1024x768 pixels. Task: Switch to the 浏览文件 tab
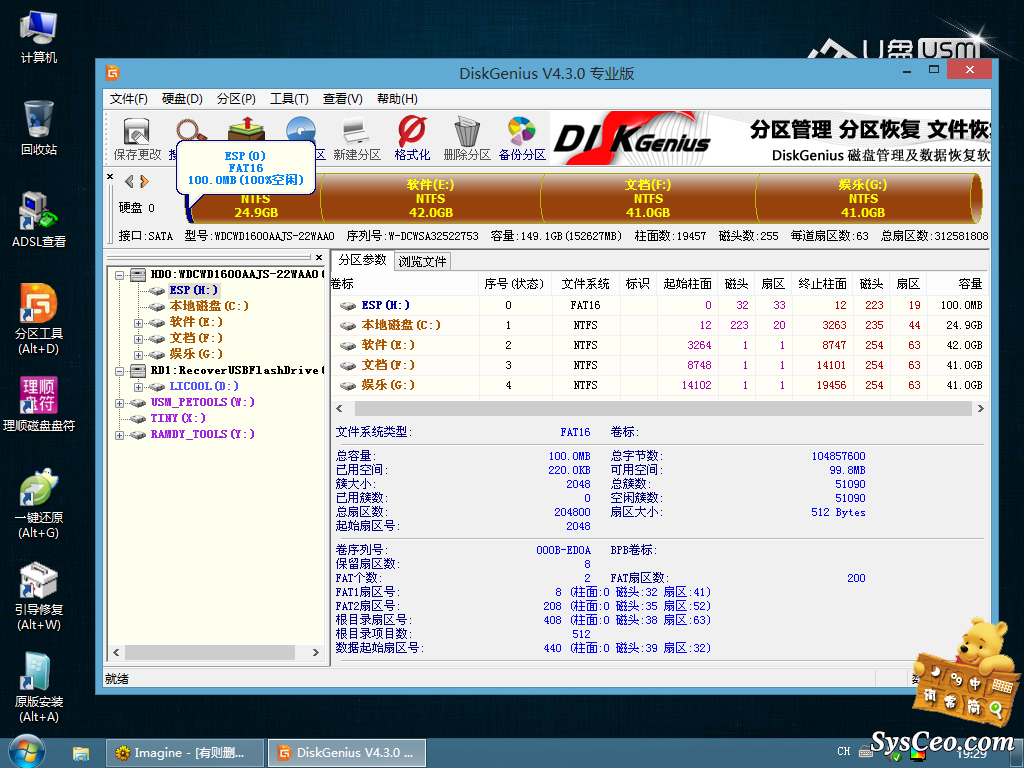pos(423,261)
